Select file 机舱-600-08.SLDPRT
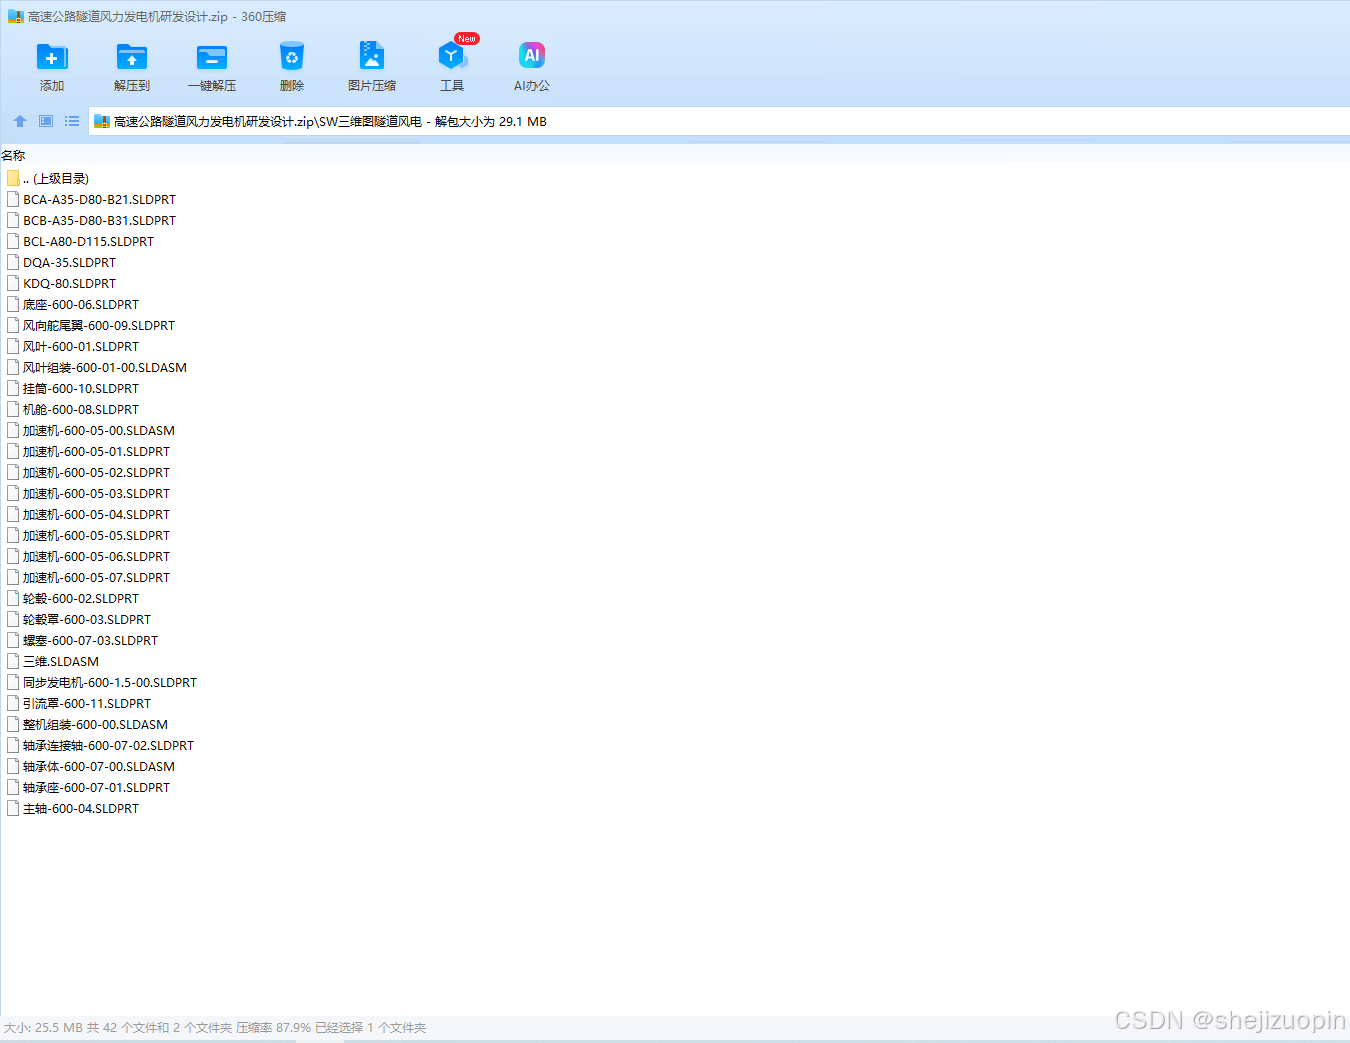1350x1043 pixels. [x=73, y=409]
